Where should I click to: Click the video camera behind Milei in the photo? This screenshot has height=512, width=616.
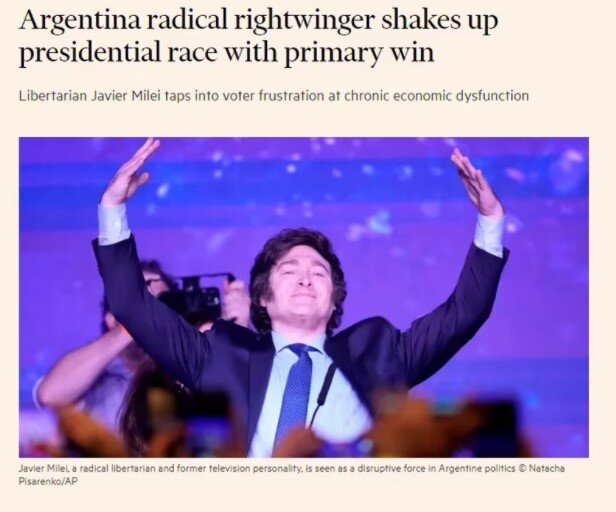pos(194,297)
